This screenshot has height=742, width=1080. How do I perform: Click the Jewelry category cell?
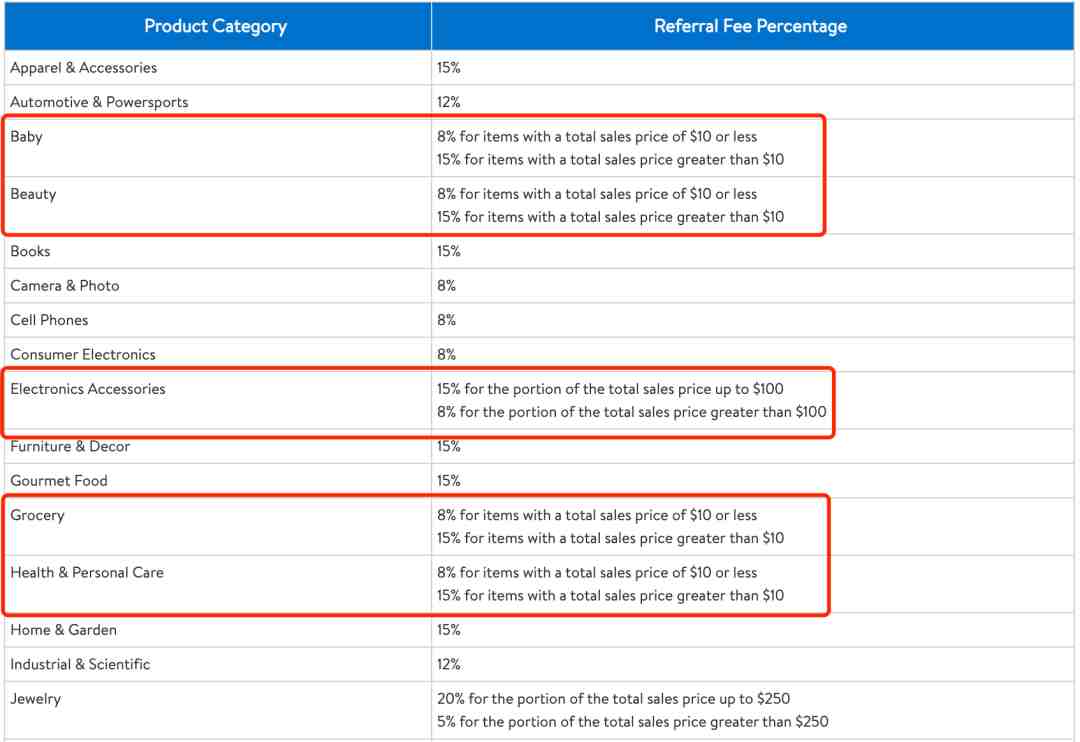(x=36, y=699)
